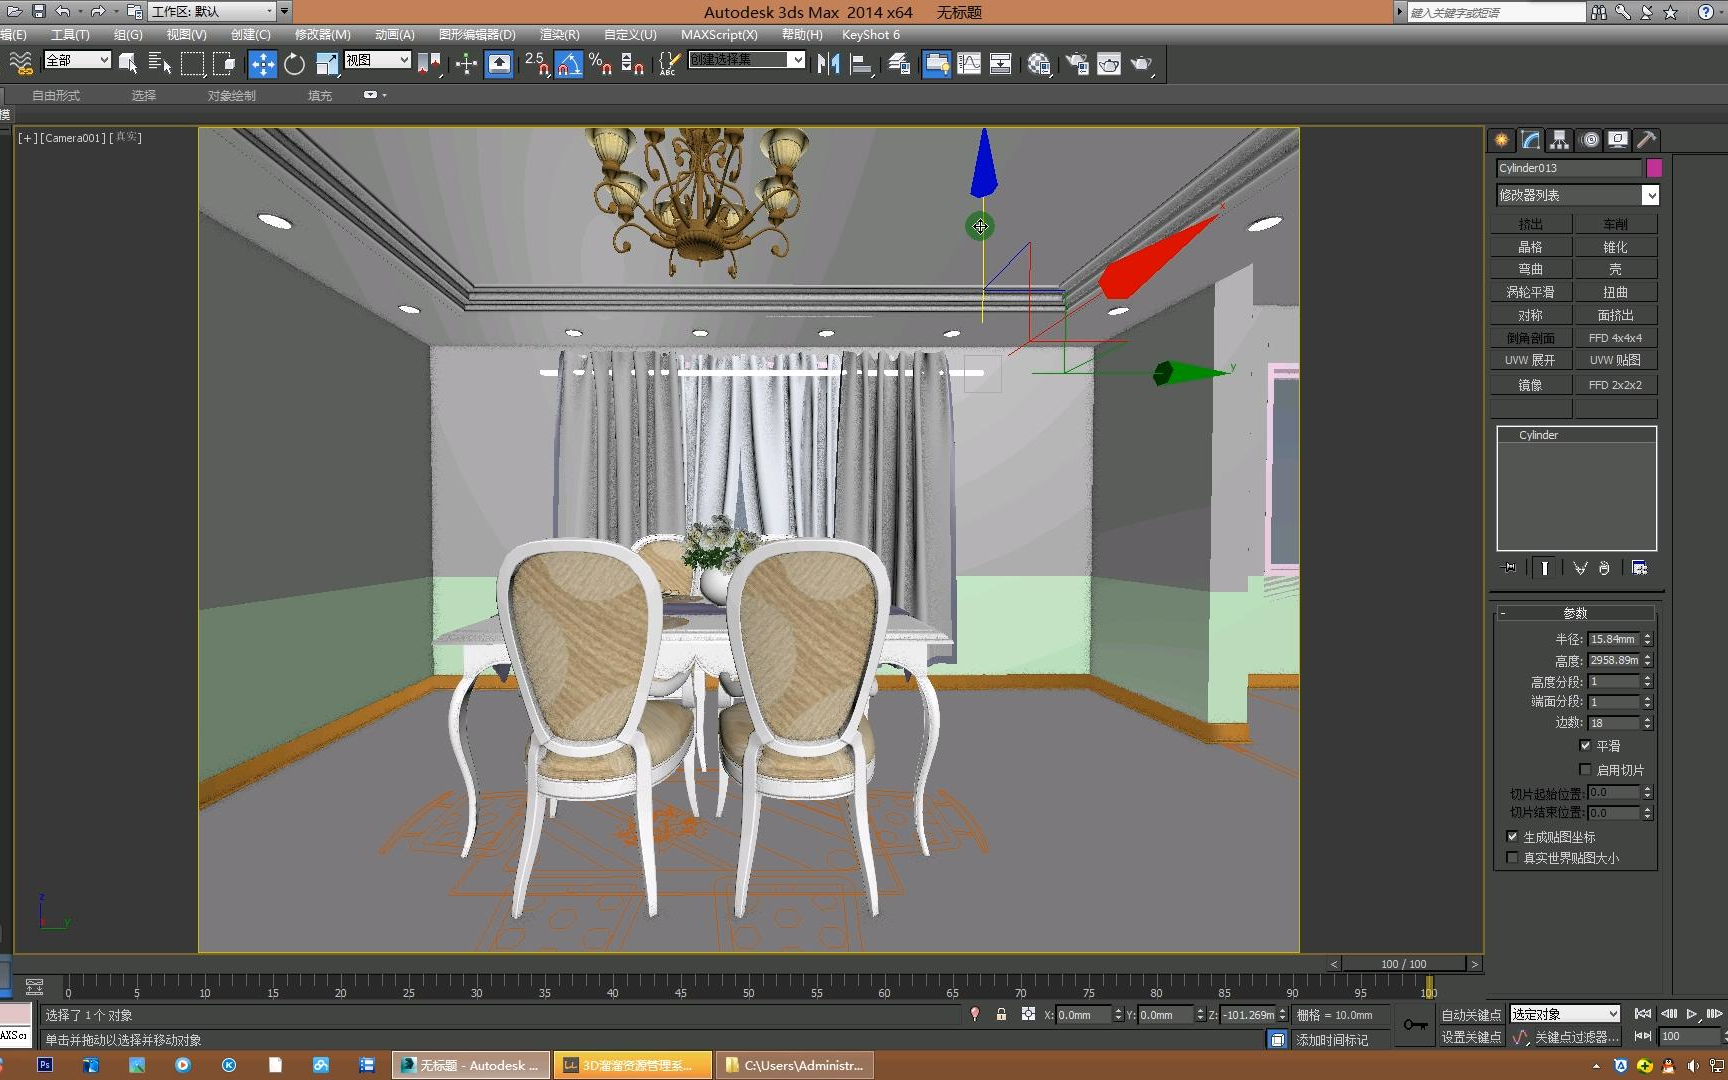Screen dimensions: 1728x1080
Task: Apply the 车削 modifier button
Action: point(1616,223)
